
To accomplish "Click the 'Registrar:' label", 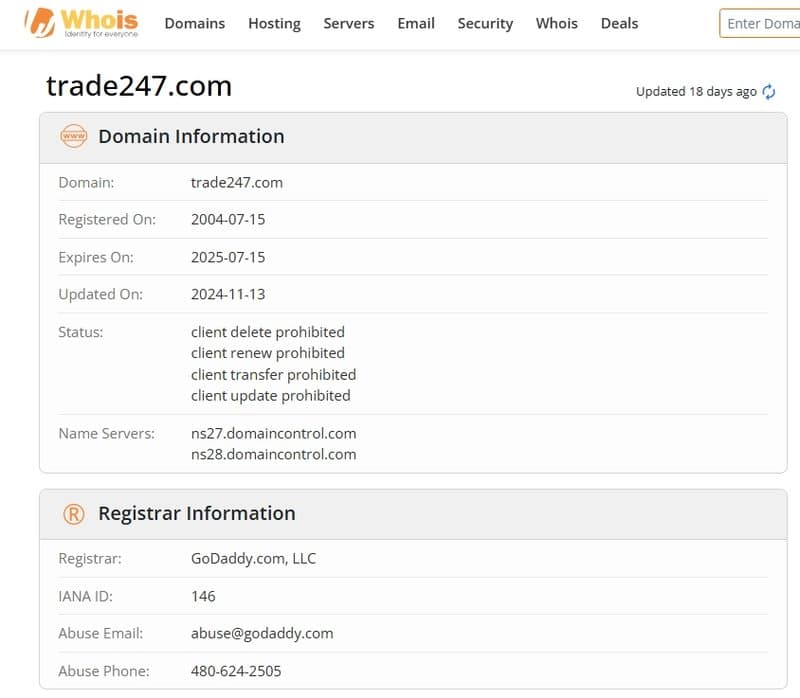I will point(90,559).
